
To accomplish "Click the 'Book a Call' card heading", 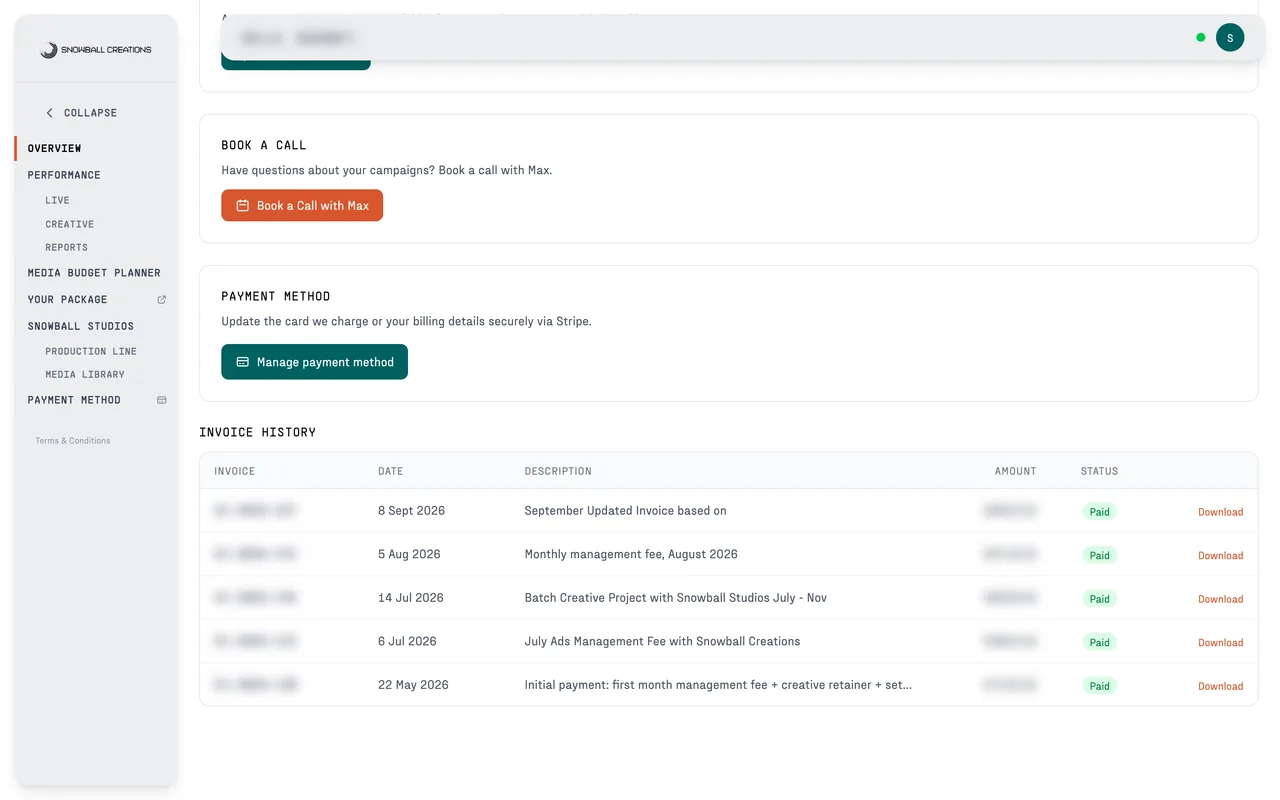I will pos(263,145).
